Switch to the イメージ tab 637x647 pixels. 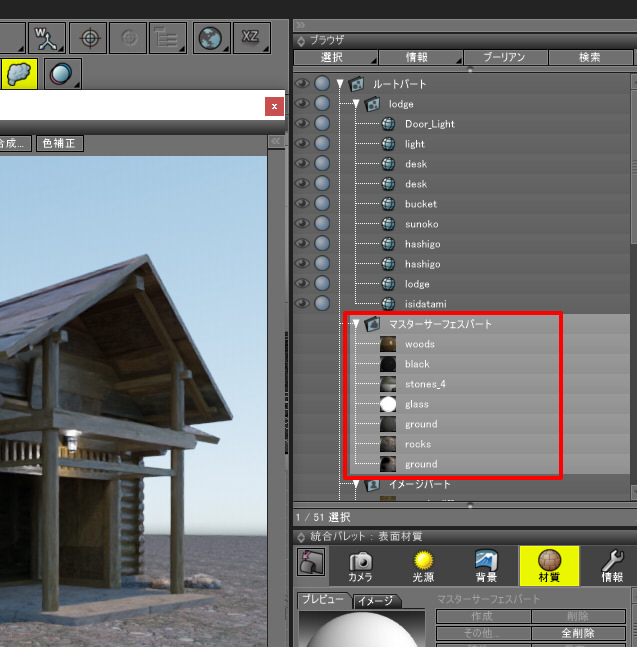tap(378, 601)
